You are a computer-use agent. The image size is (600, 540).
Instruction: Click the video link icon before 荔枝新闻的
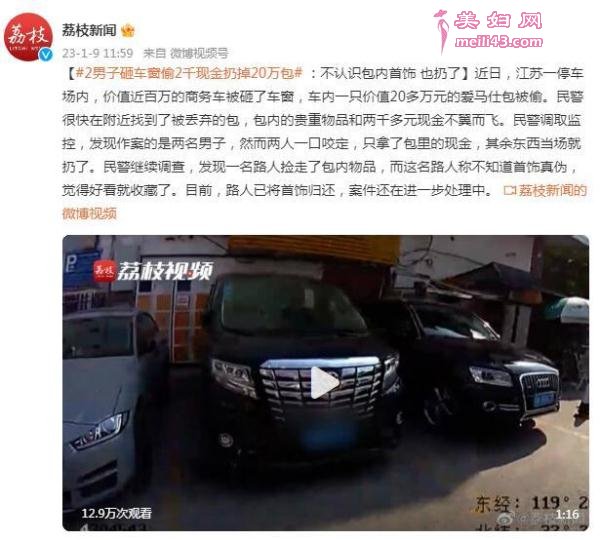[510, 190]
